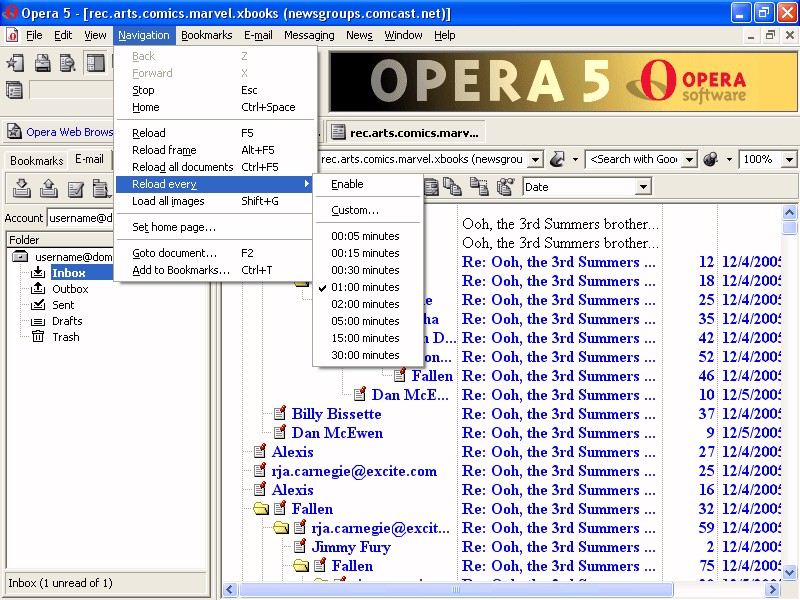Viewport: 800px width, 600px height.
Task: Click the newsreader icon immediately left of Date
Action: [x=505, y=187]
